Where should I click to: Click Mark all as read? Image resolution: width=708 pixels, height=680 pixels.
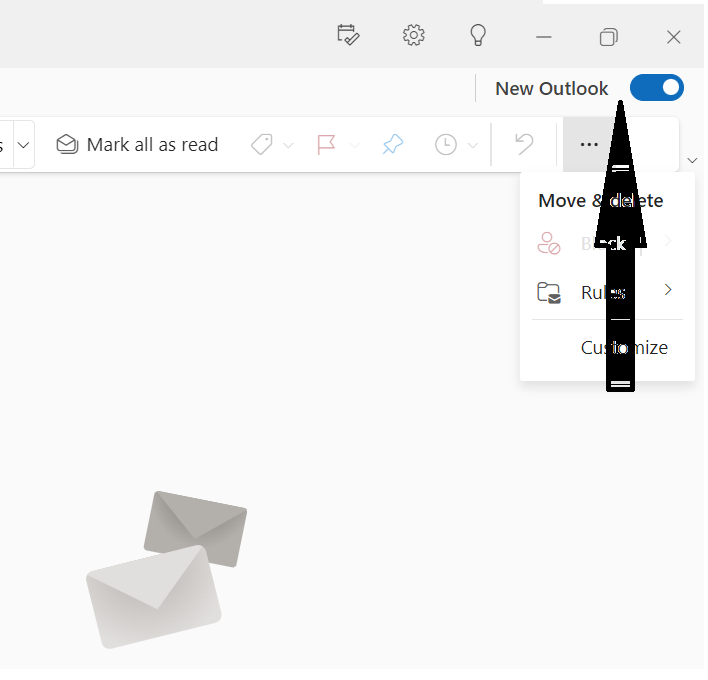click(x=137, y=145)
